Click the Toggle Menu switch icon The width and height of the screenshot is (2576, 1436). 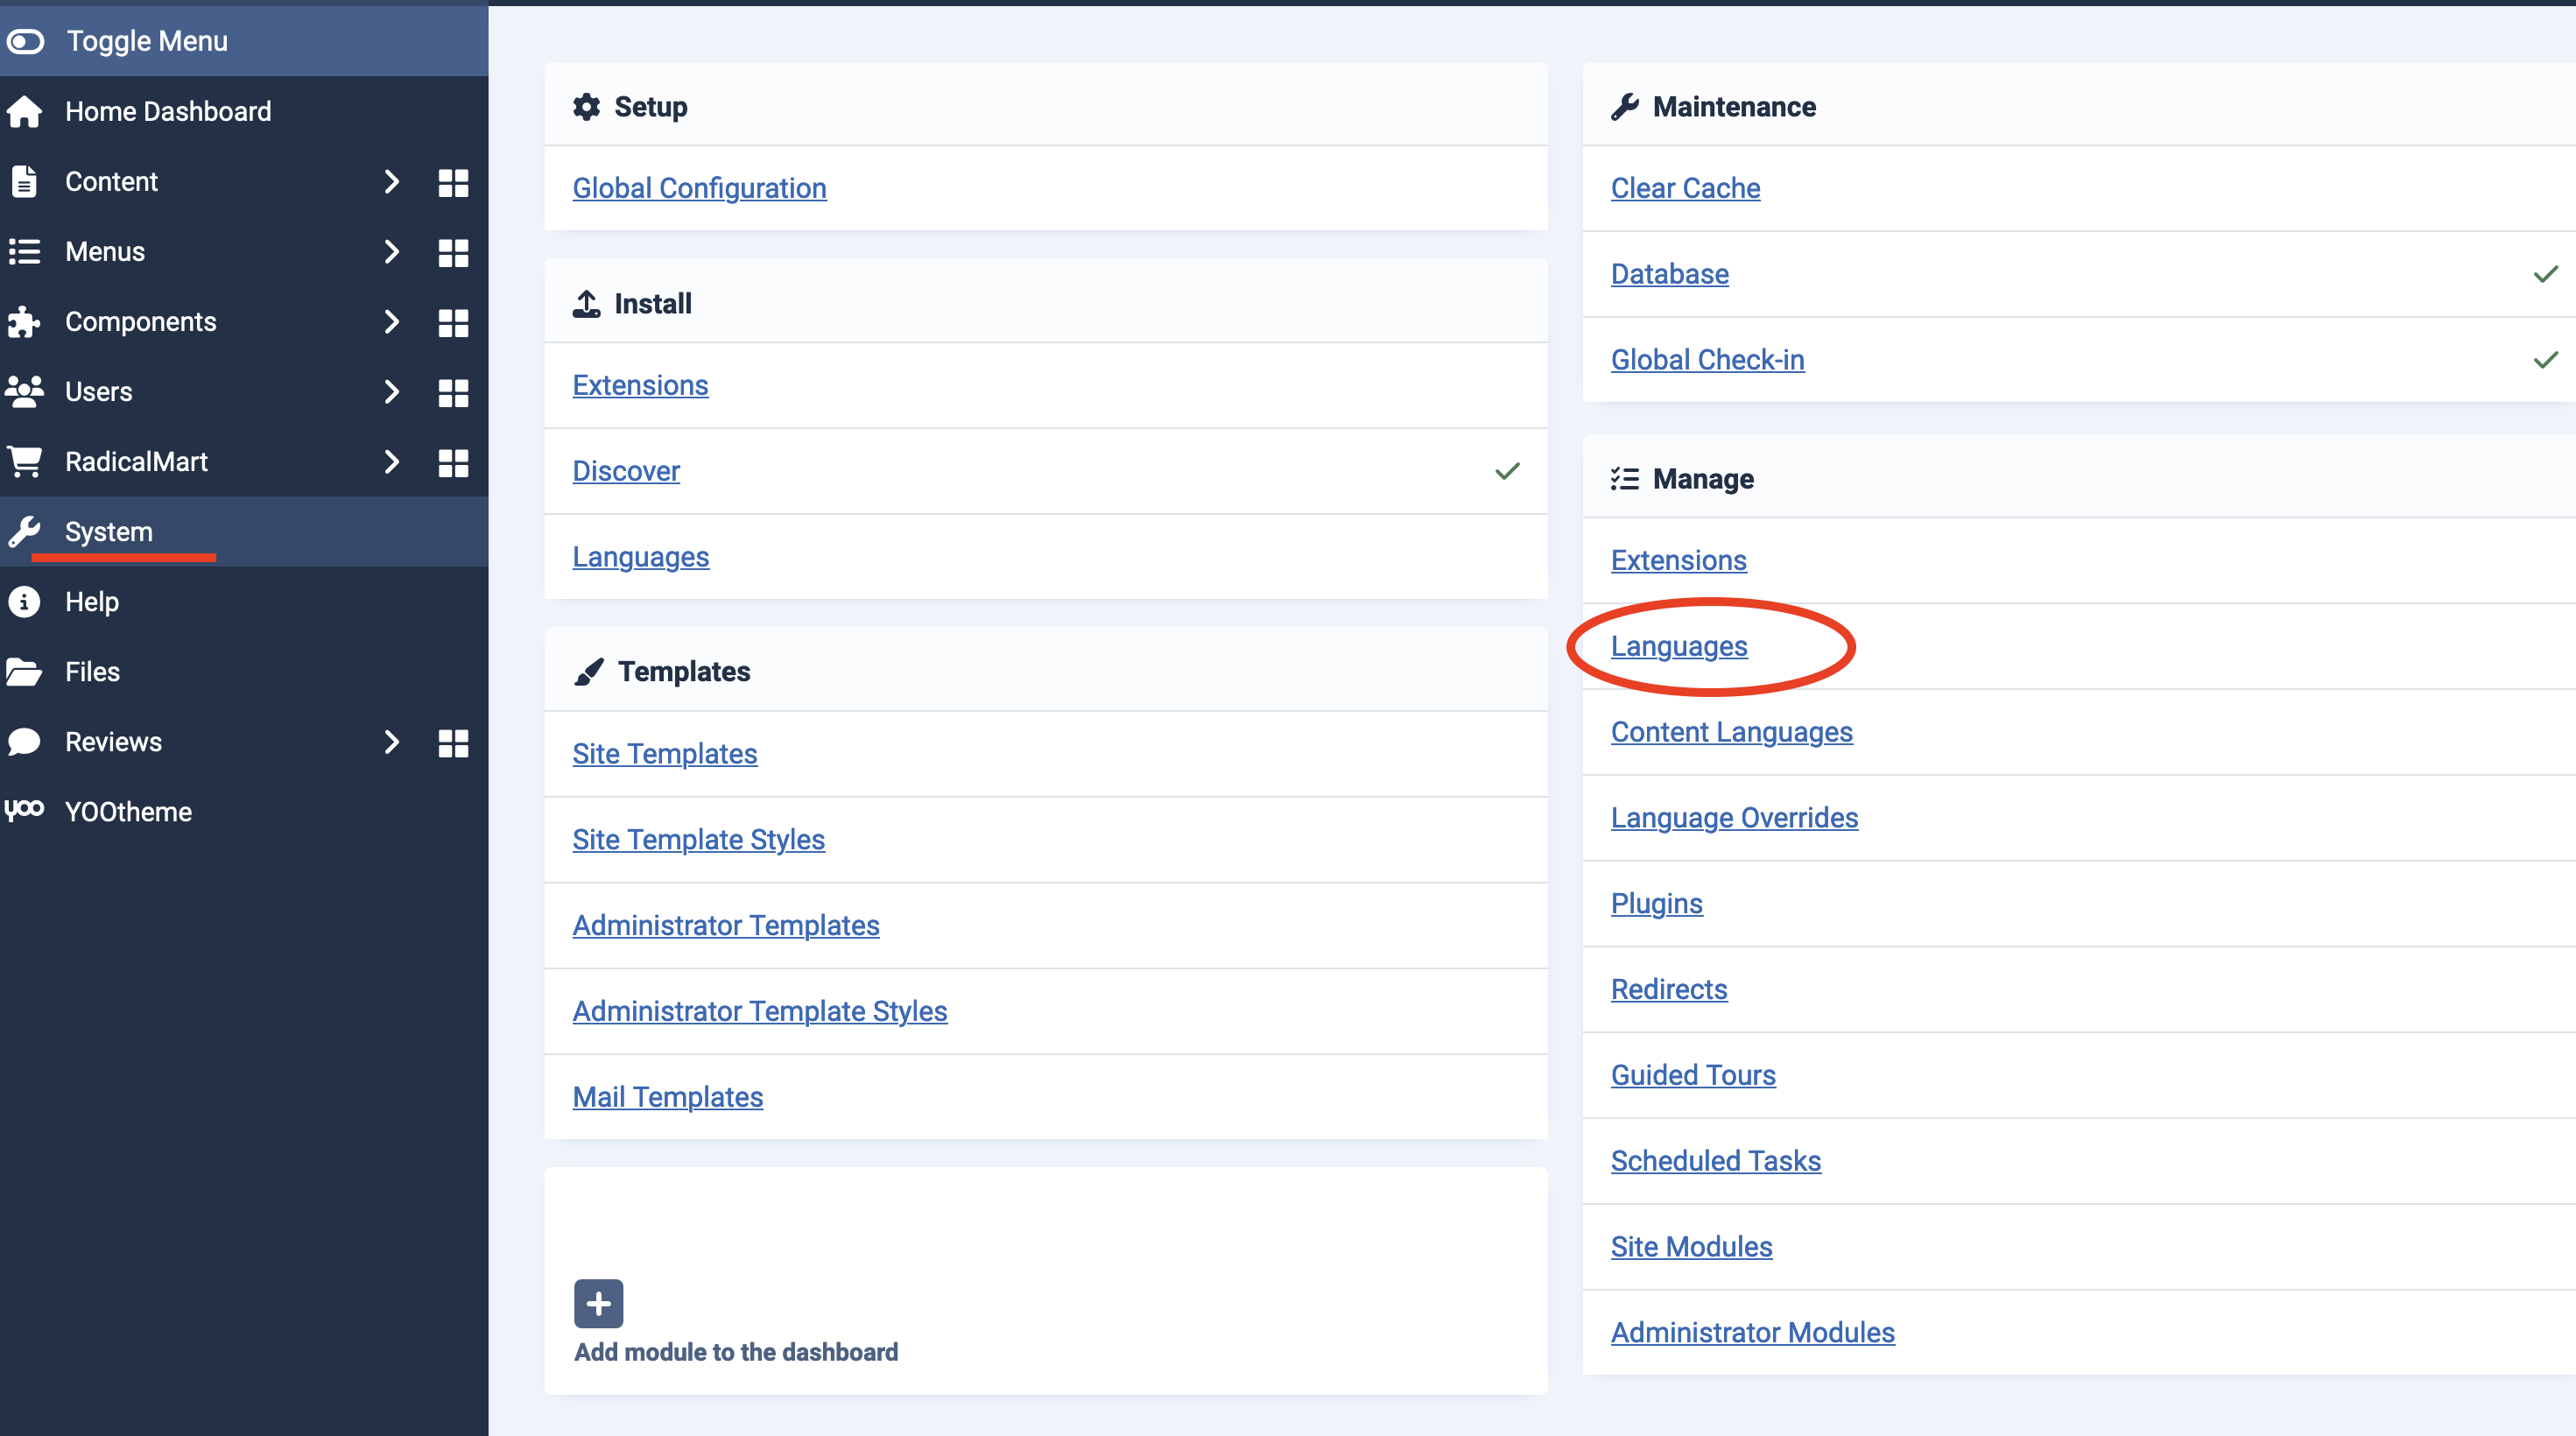(25, 41)
